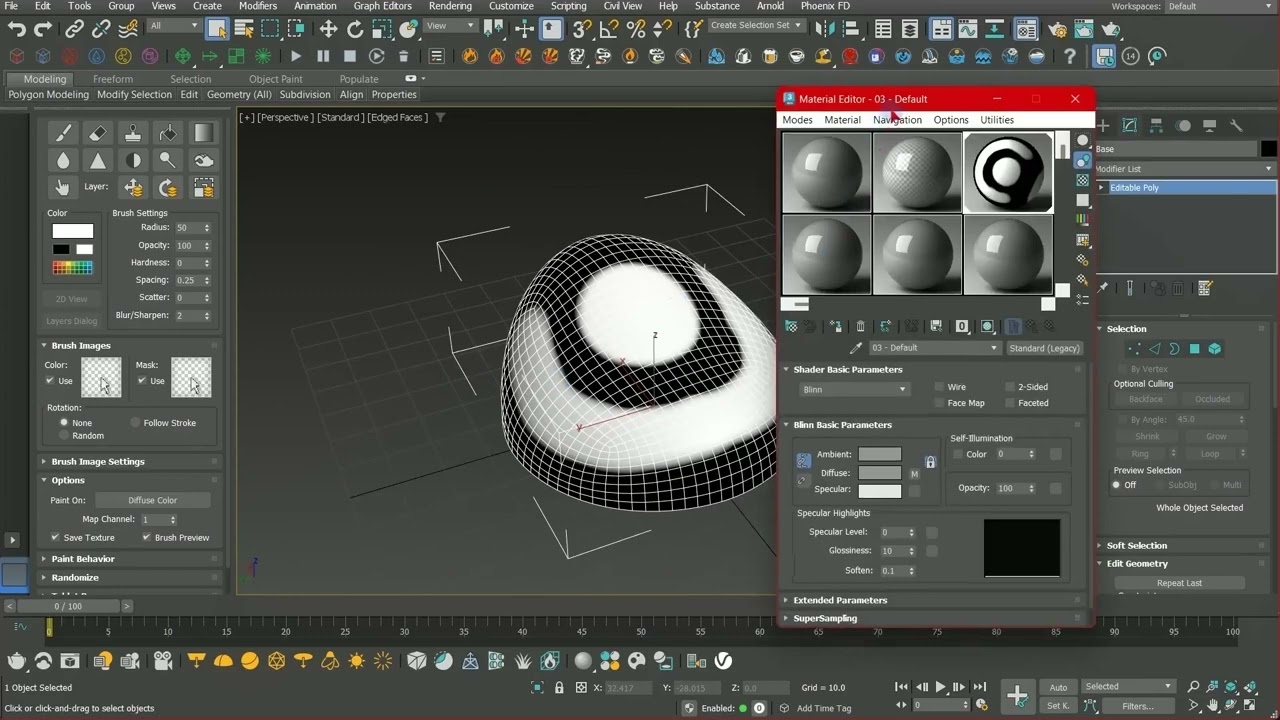Select the gradient fill tool
The width and height of the screenshot is (1280, 720).
click(203, 133)
